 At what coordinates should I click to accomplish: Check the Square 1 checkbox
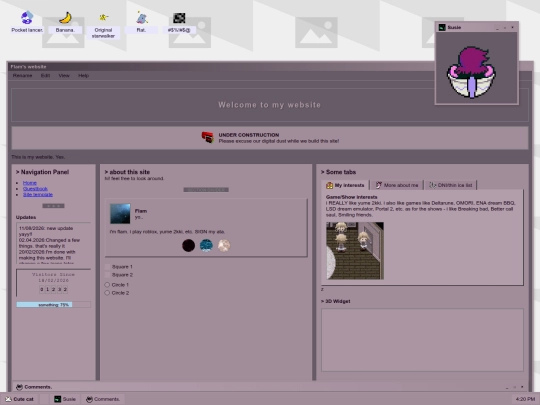pyautogui.click(x=107, y=267)
